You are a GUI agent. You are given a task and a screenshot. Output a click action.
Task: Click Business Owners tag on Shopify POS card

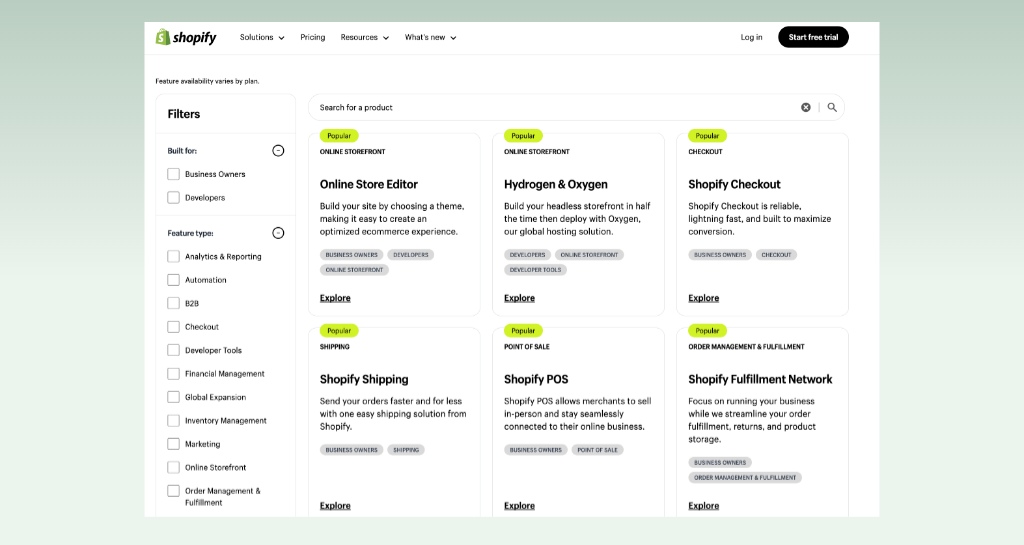[x=536, y=450]
